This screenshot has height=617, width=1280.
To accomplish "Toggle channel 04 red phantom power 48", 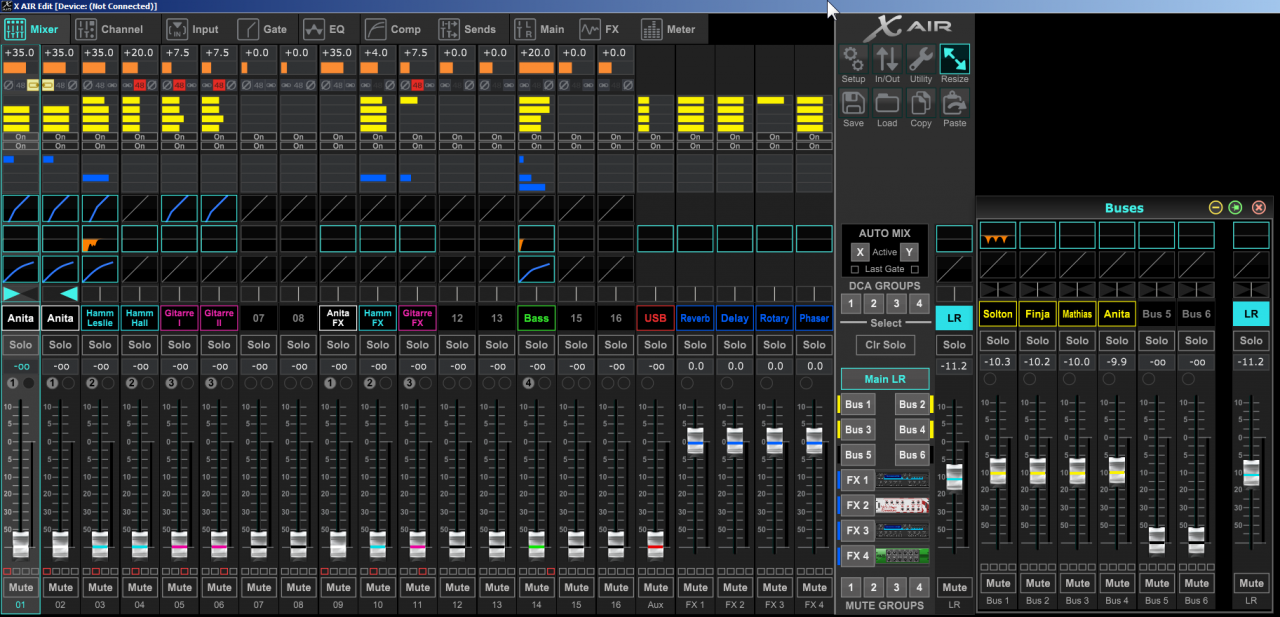I will [x=139, y=86].
